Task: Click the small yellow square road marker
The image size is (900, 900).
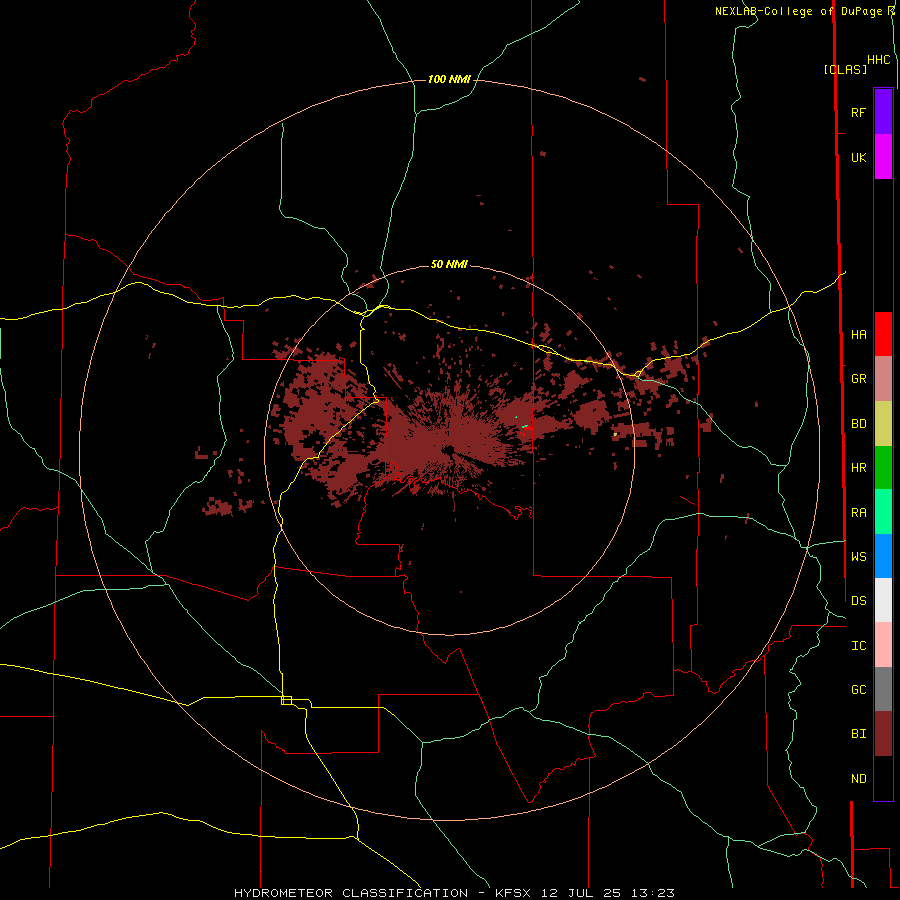Action: point(286,700)
